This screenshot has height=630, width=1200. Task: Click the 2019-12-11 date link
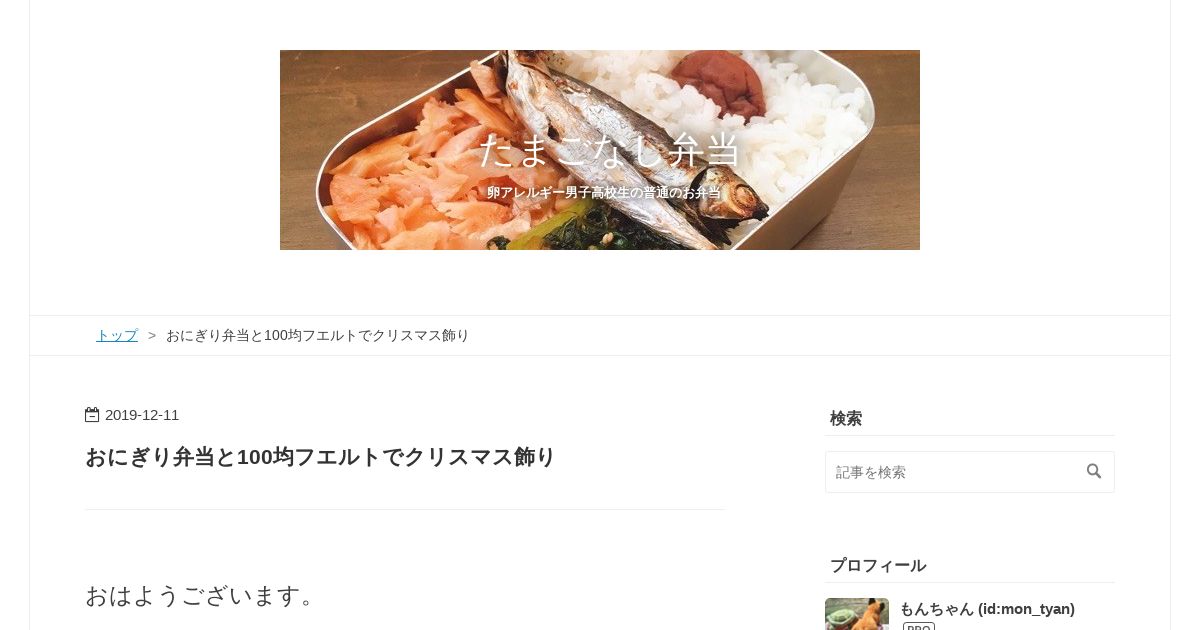pos(142,415)
